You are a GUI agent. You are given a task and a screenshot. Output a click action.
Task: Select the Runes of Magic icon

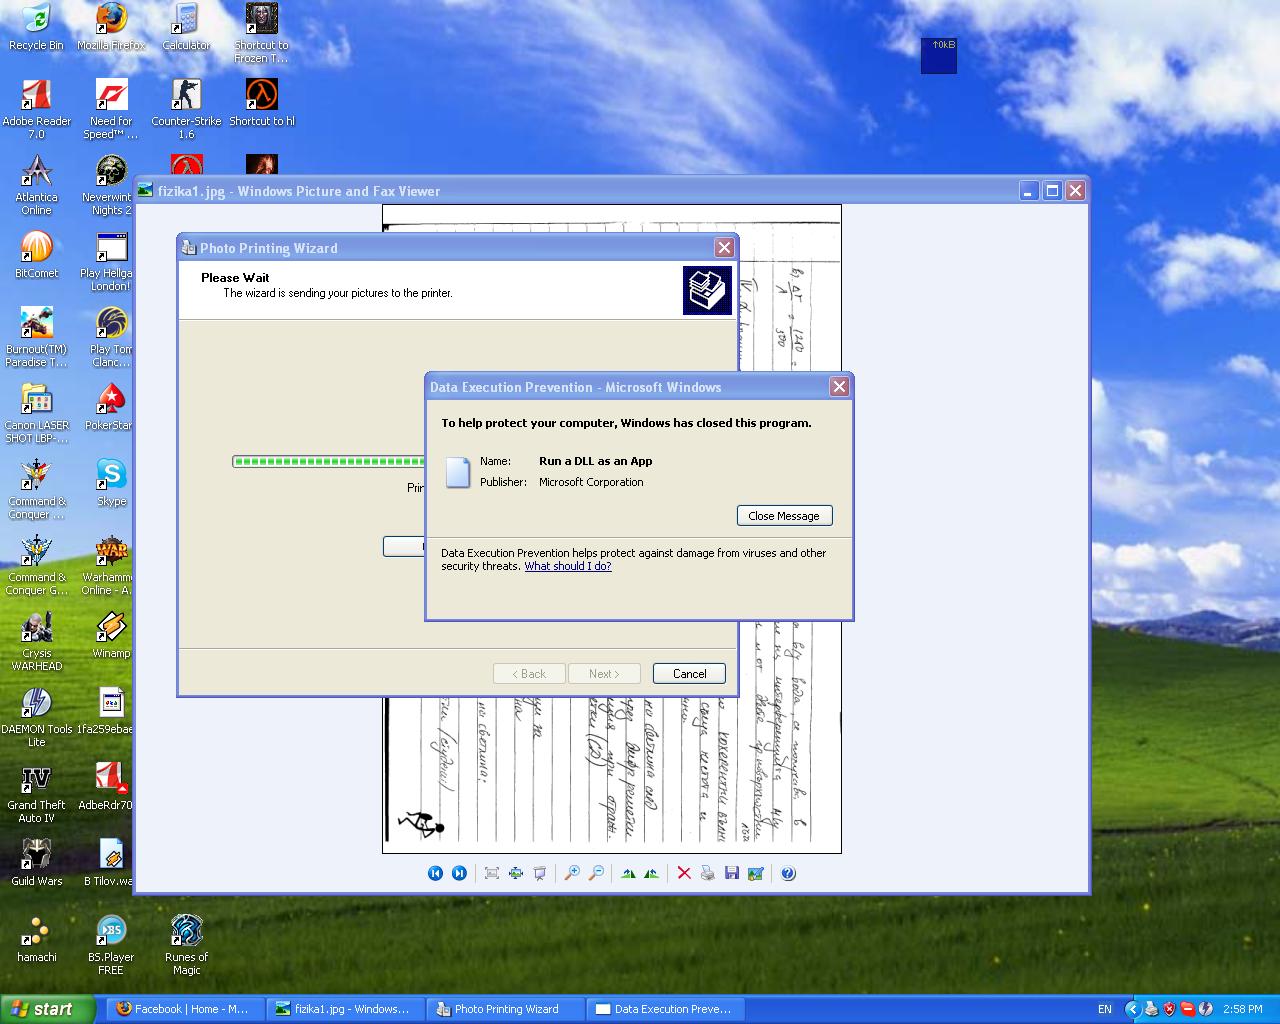[x=186, y=945]
